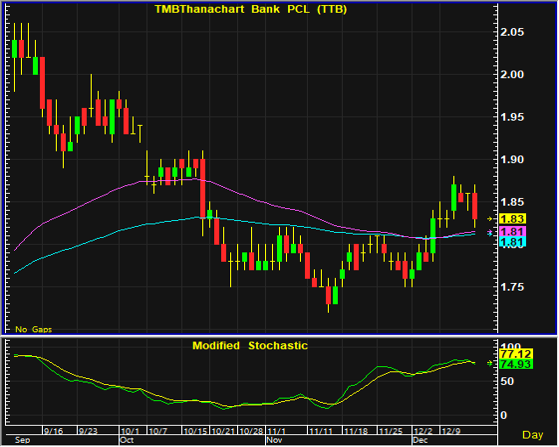The height and width of the screenshot is (447, 559).
Task: Select the cyan 1.81 moving average label
Action: pyautogui.click(x=512, y=242)
